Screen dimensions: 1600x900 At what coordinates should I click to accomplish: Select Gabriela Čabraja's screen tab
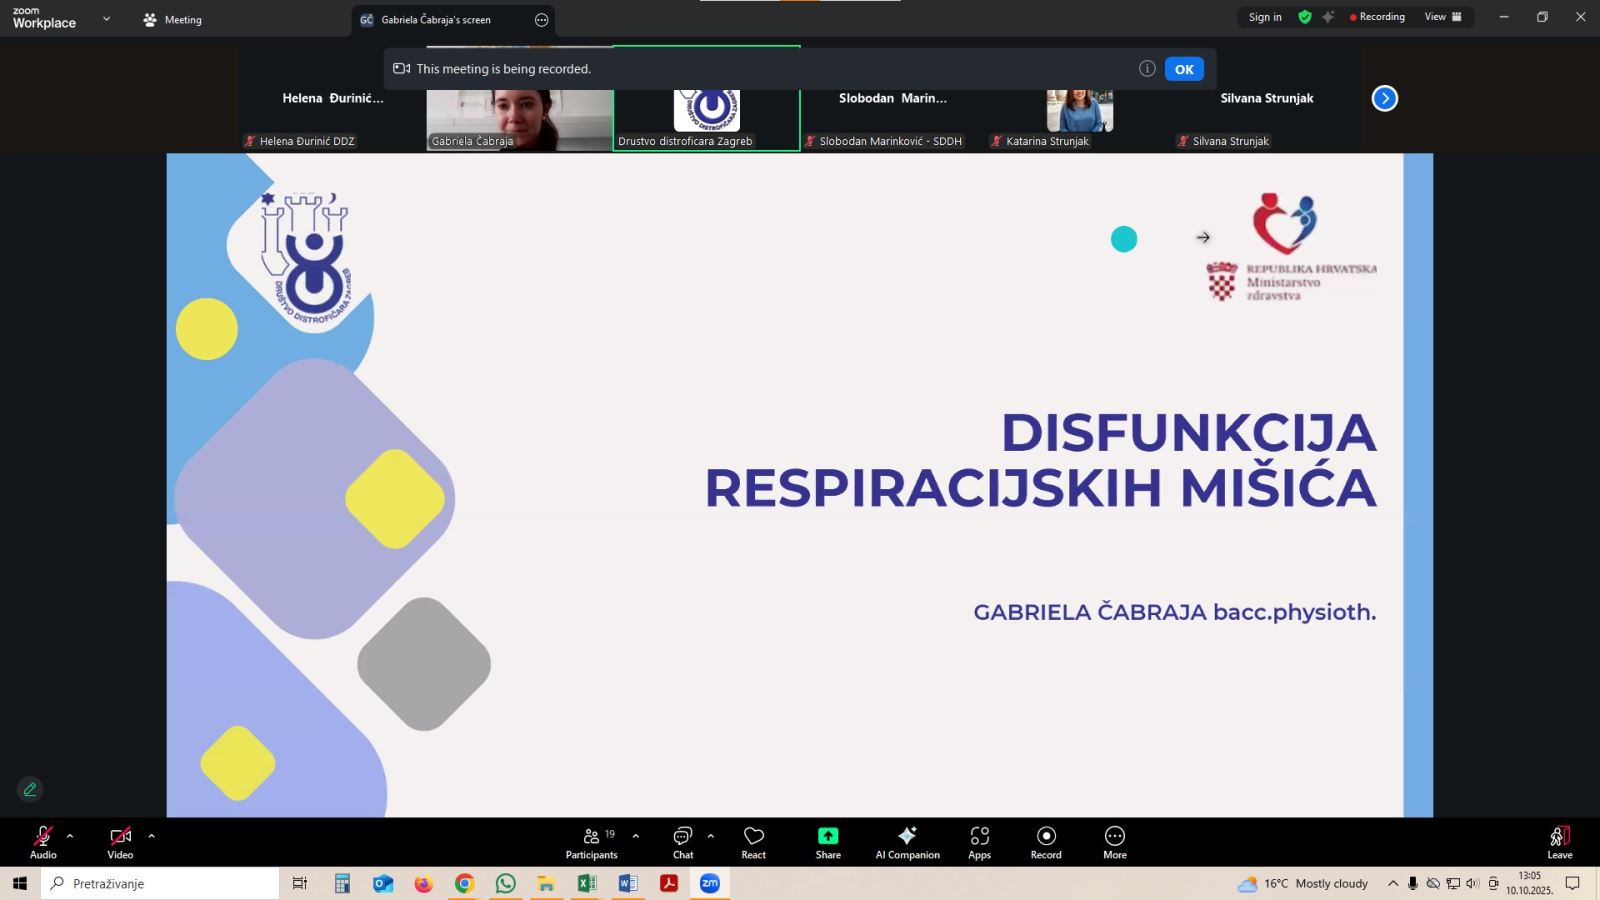point(436,20)
